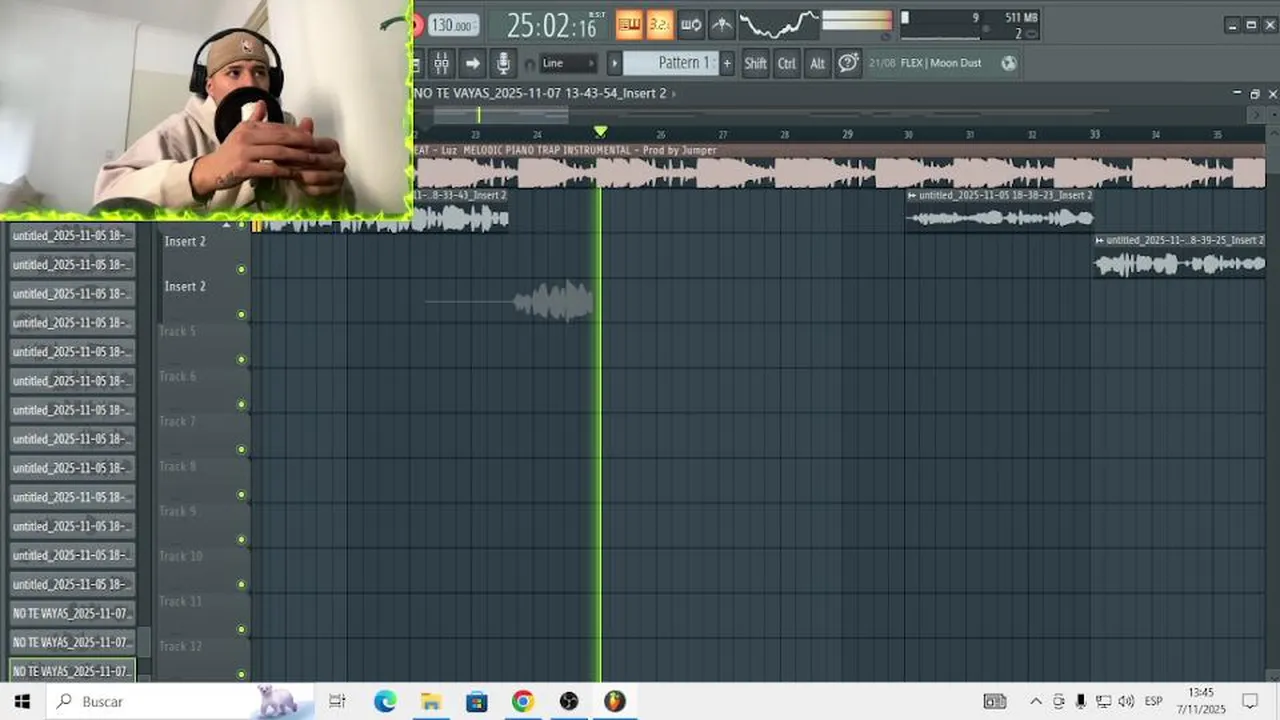Select the Luz MELODIC PIANO TRAP INSTRUMENTAL beat clip
The image size is (1280, 720).
pyautogui.click(x=840, y=166)
